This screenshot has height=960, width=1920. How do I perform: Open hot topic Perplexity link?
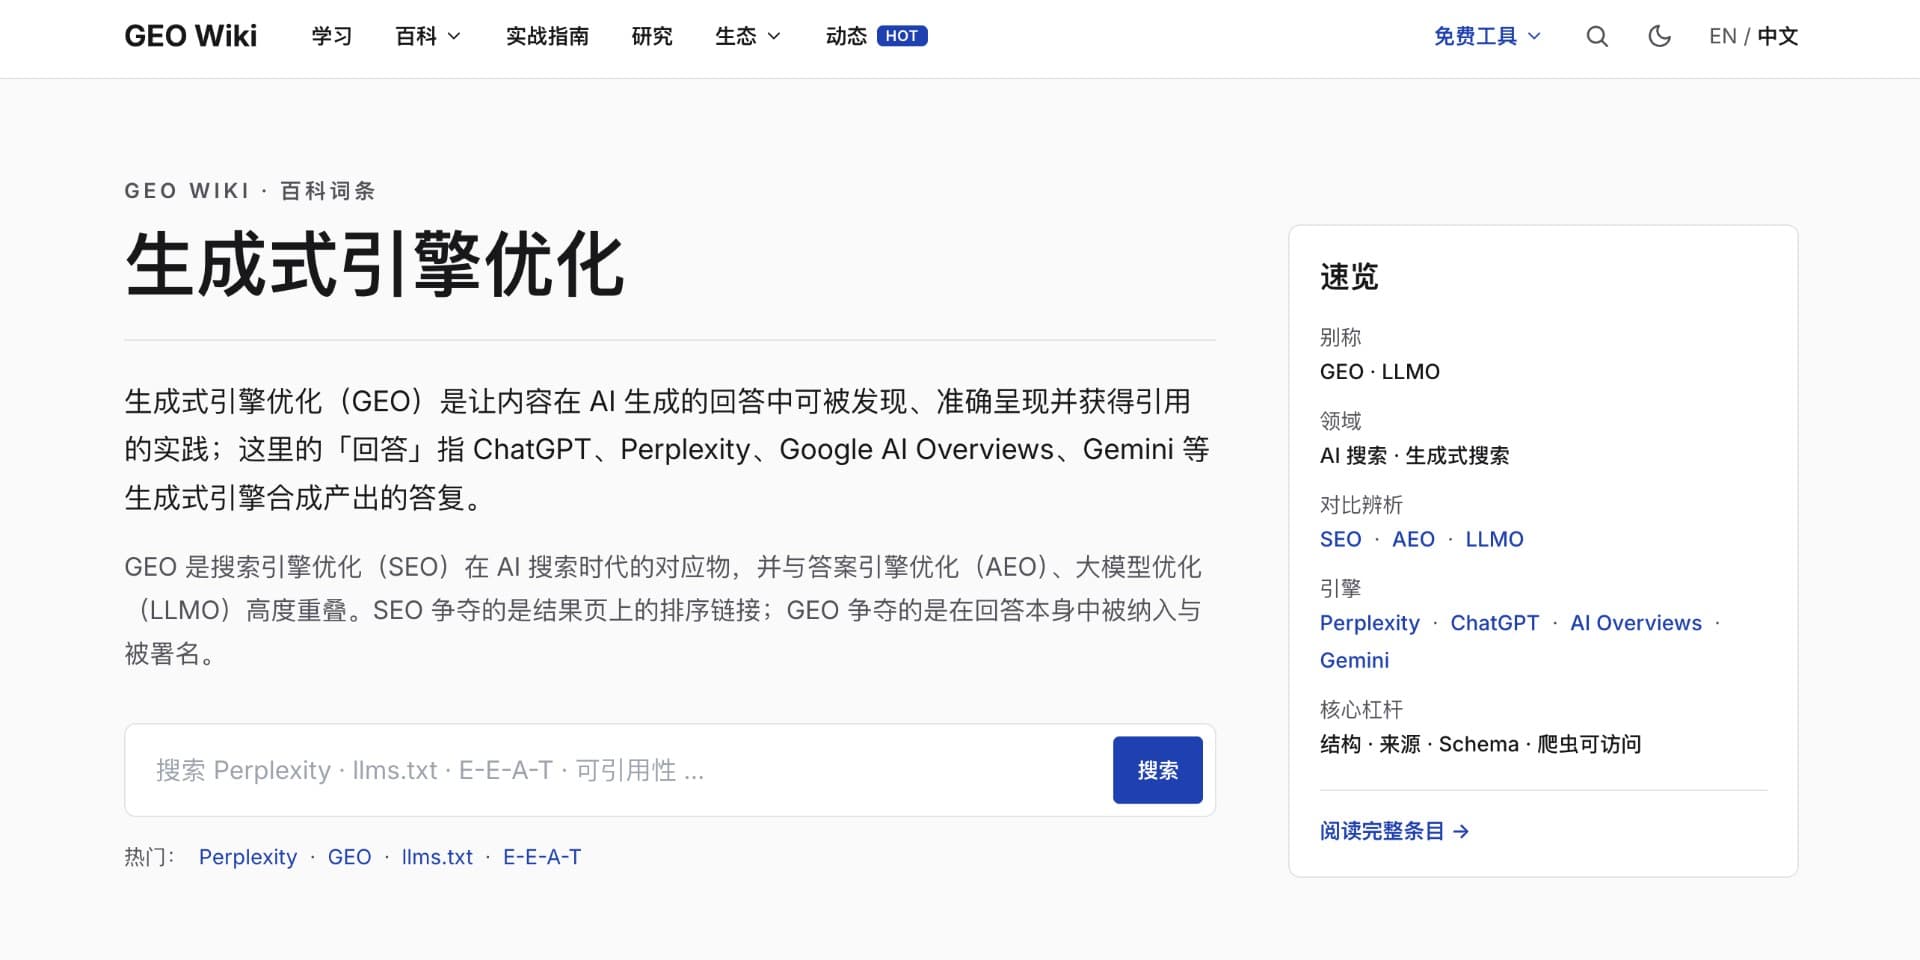pos(248,857)
